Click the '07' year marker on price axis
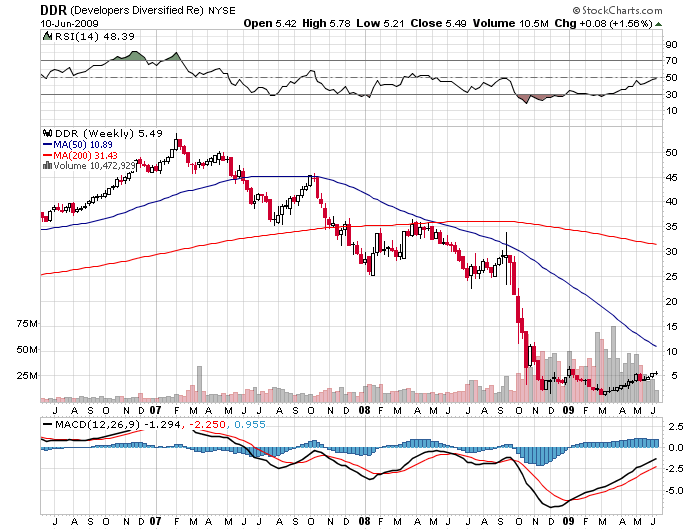 click(155, 410)
